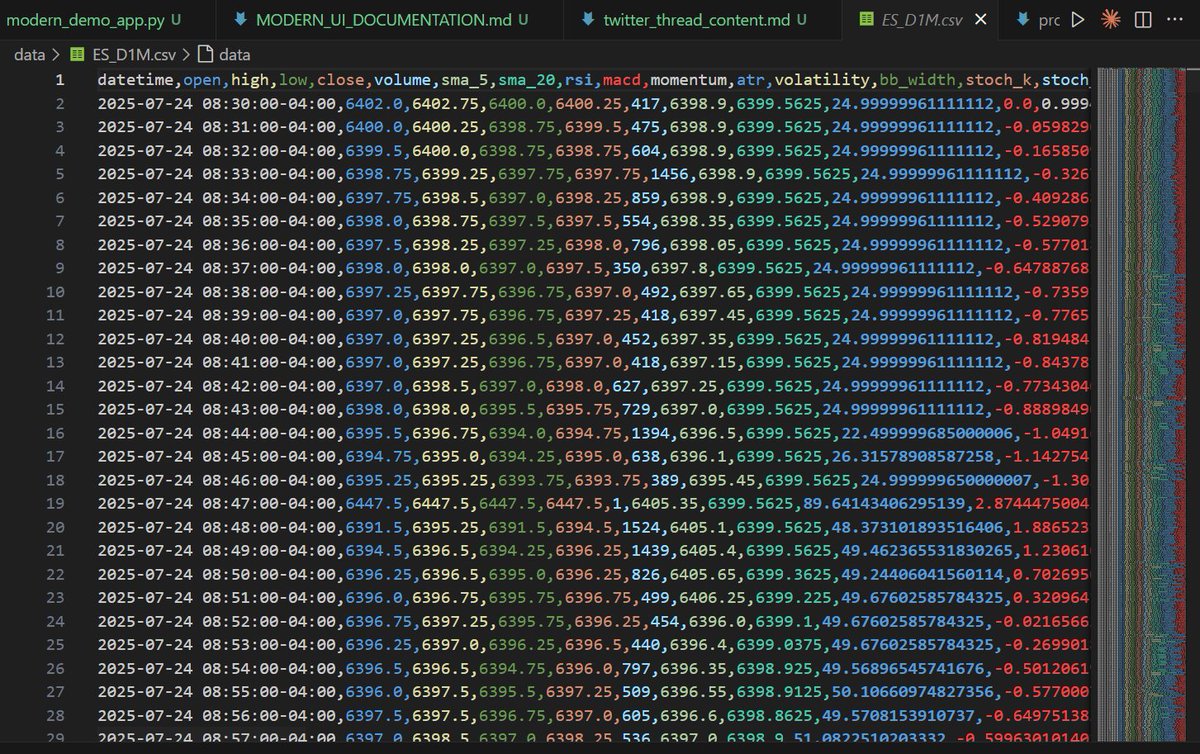The image size is (1200, 754).
Task: Click datetime 2025-07-24 08:33:00-04:00
Action: (x=217, y=174)
